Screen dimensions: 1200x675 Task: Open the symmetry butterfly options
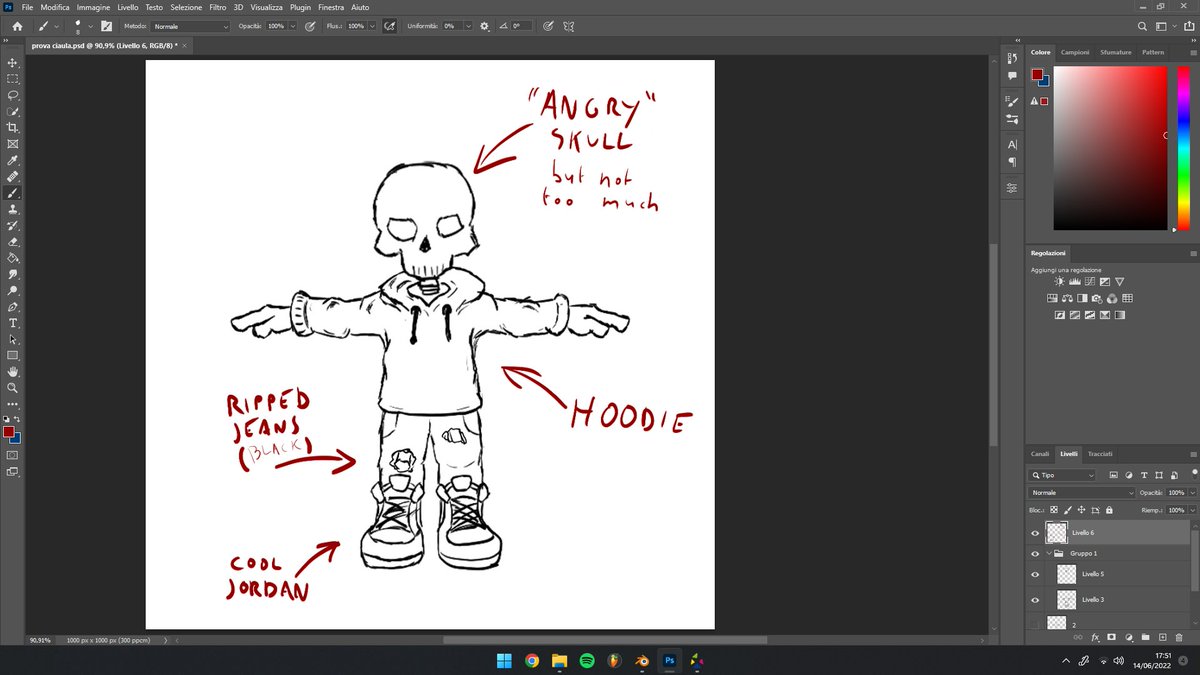569,26
